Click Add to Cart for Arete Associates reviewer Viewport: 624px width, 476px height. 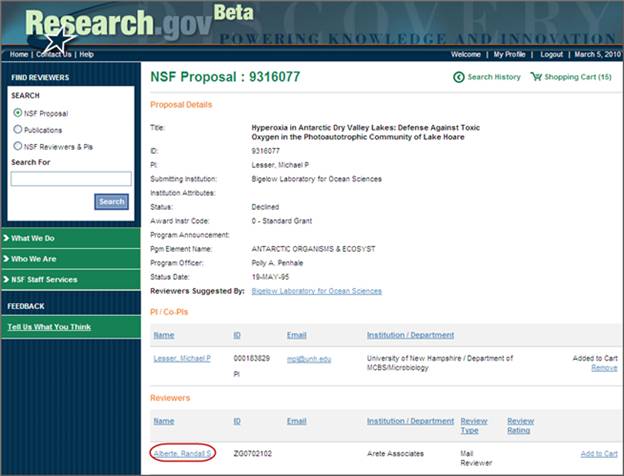tap(598, 453)
